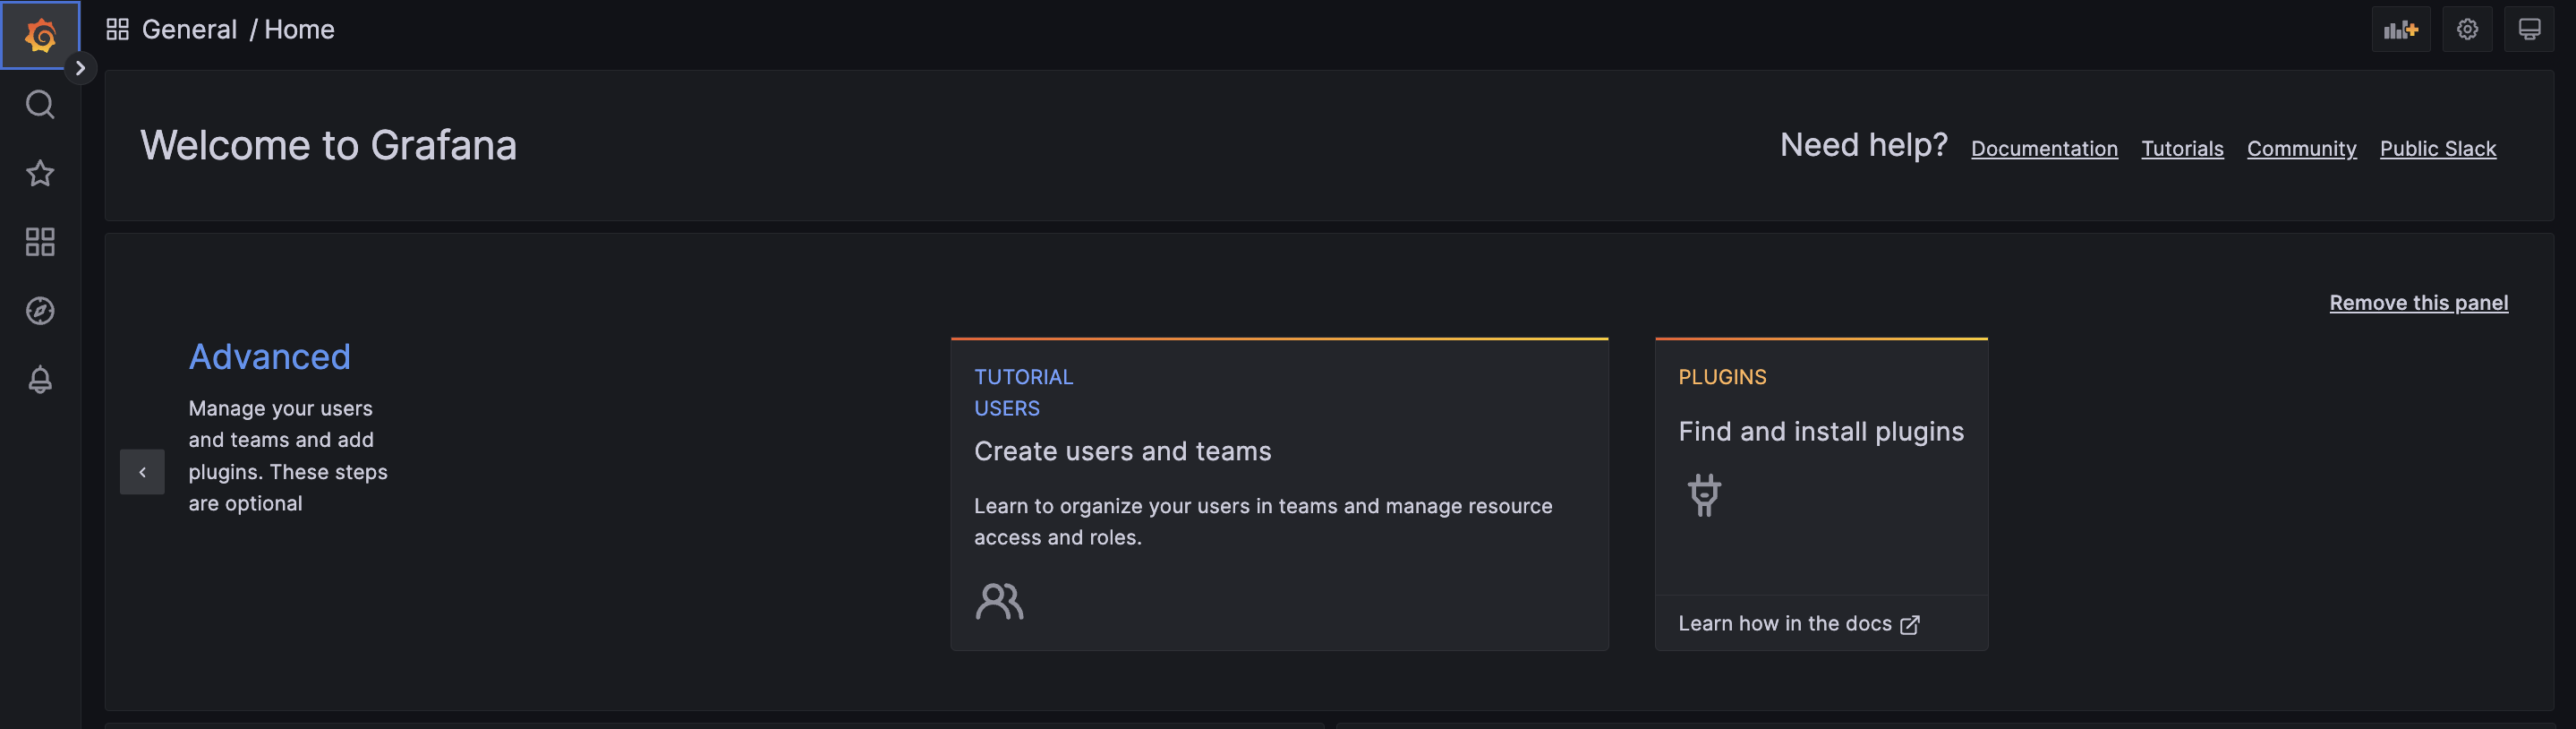This screenshot has width=2576, height=729.
Task: Open the Alerting bell icon
Action: [40, 380]
